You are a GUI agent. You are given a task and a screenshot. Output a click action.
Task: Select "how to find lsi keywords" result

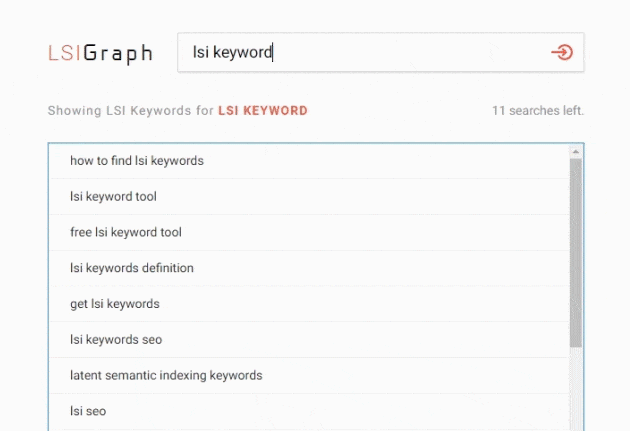(309, 161)
